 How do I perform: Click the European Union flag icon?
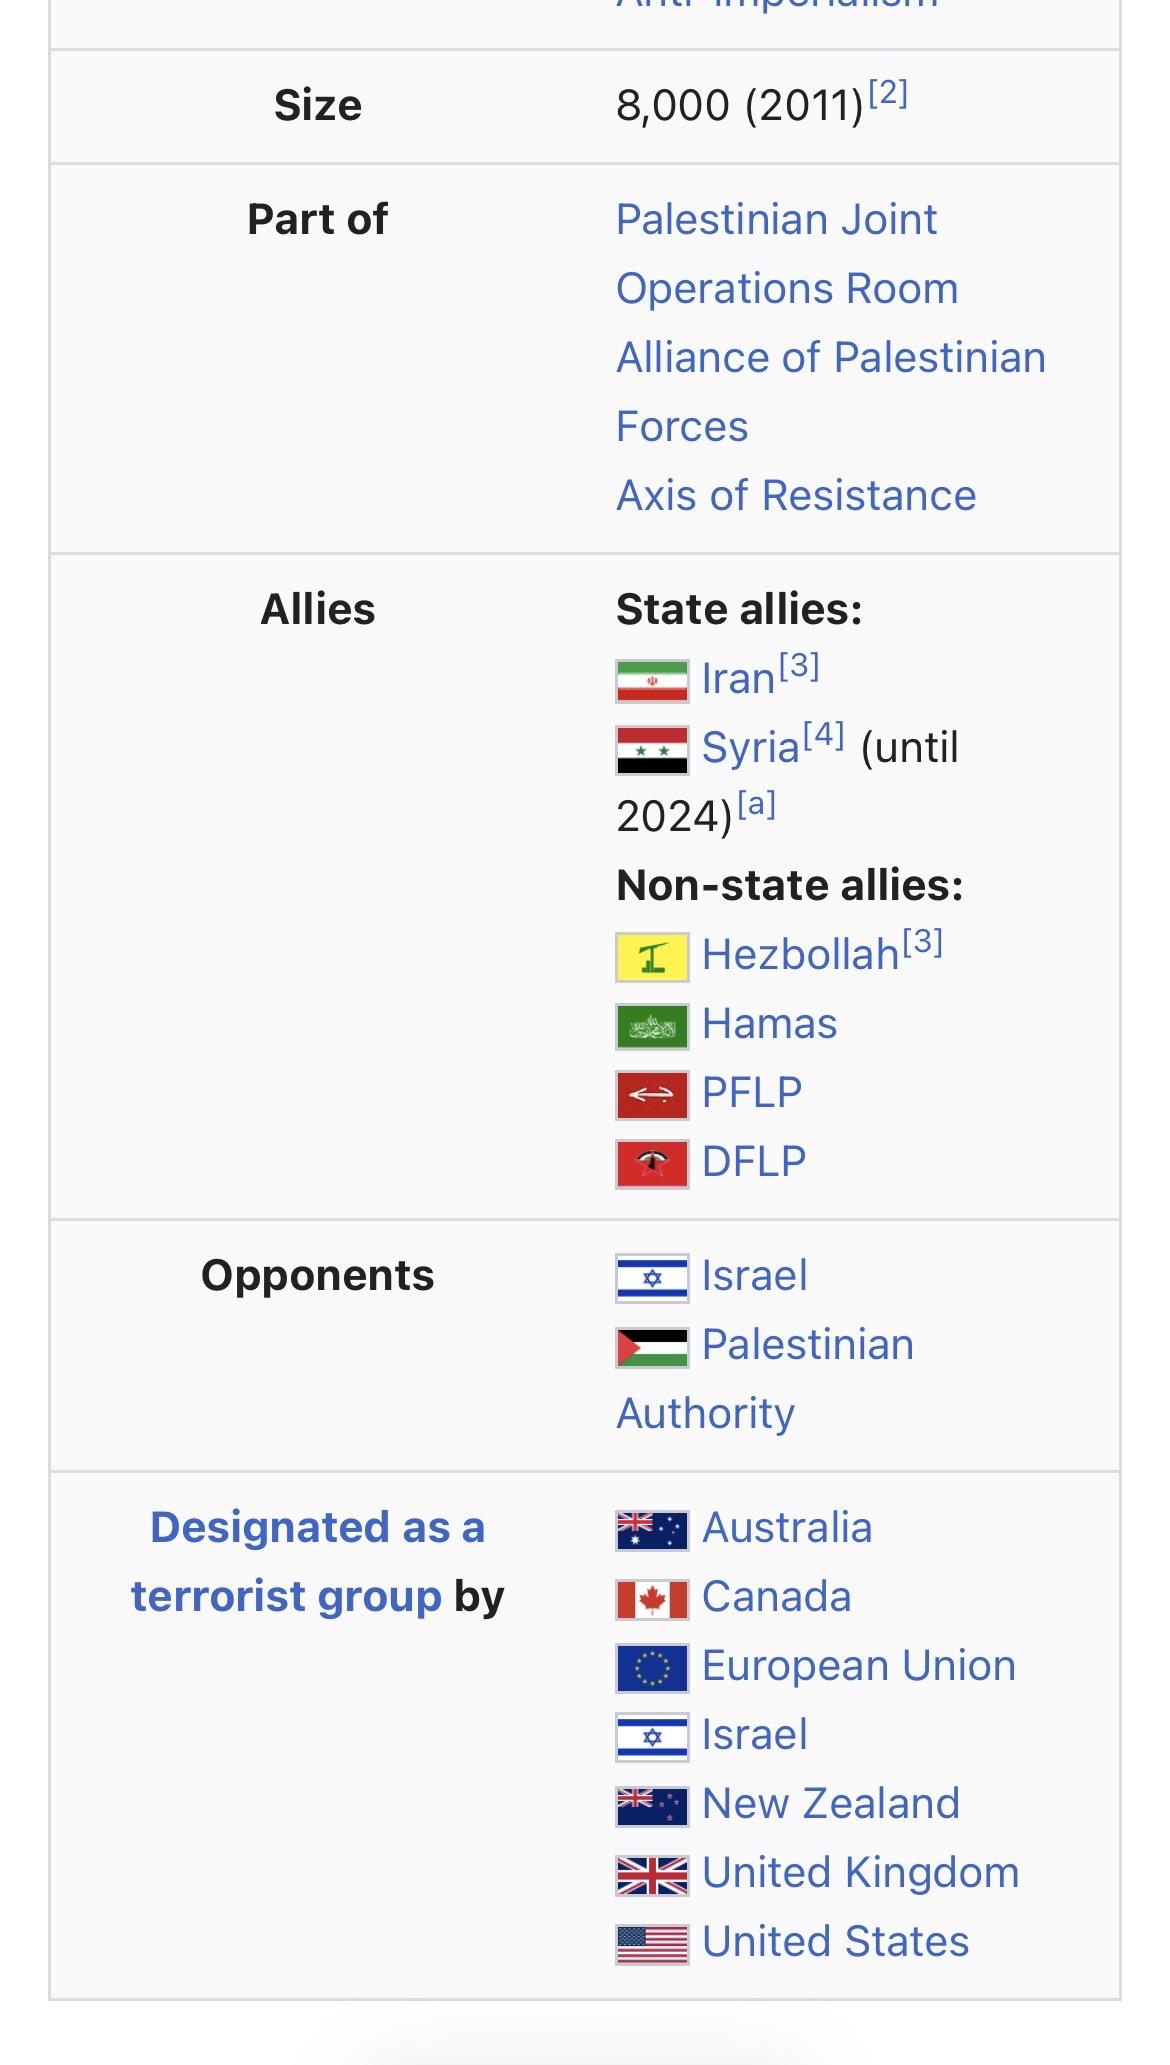[x=652, y=1668]
